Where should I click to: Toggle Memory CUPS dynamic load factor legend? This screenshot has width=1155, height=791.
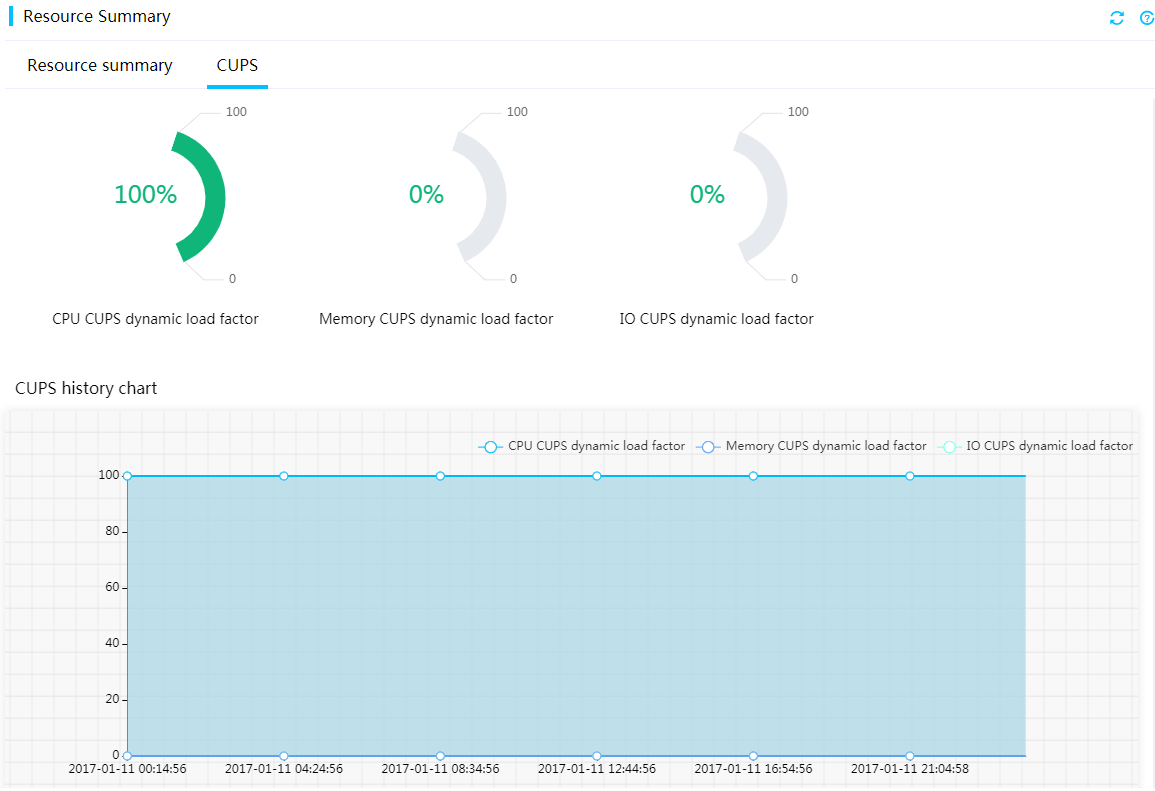(x=812, y=446)
